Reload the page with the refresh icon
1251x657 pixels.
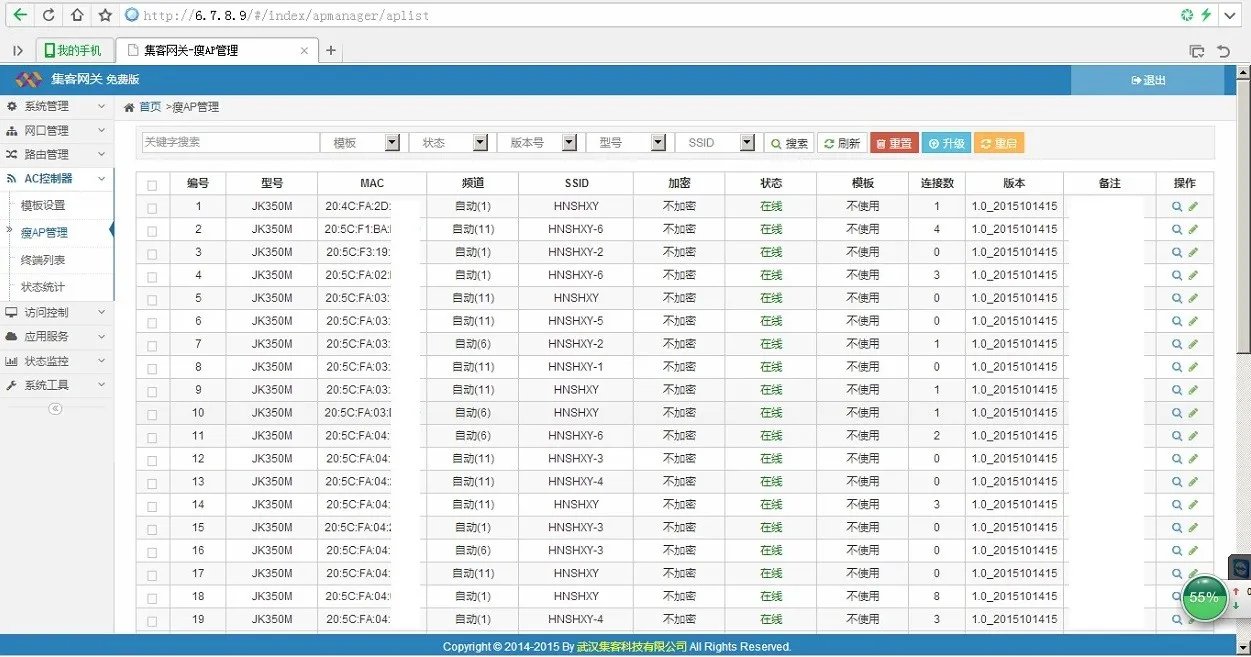48,15
